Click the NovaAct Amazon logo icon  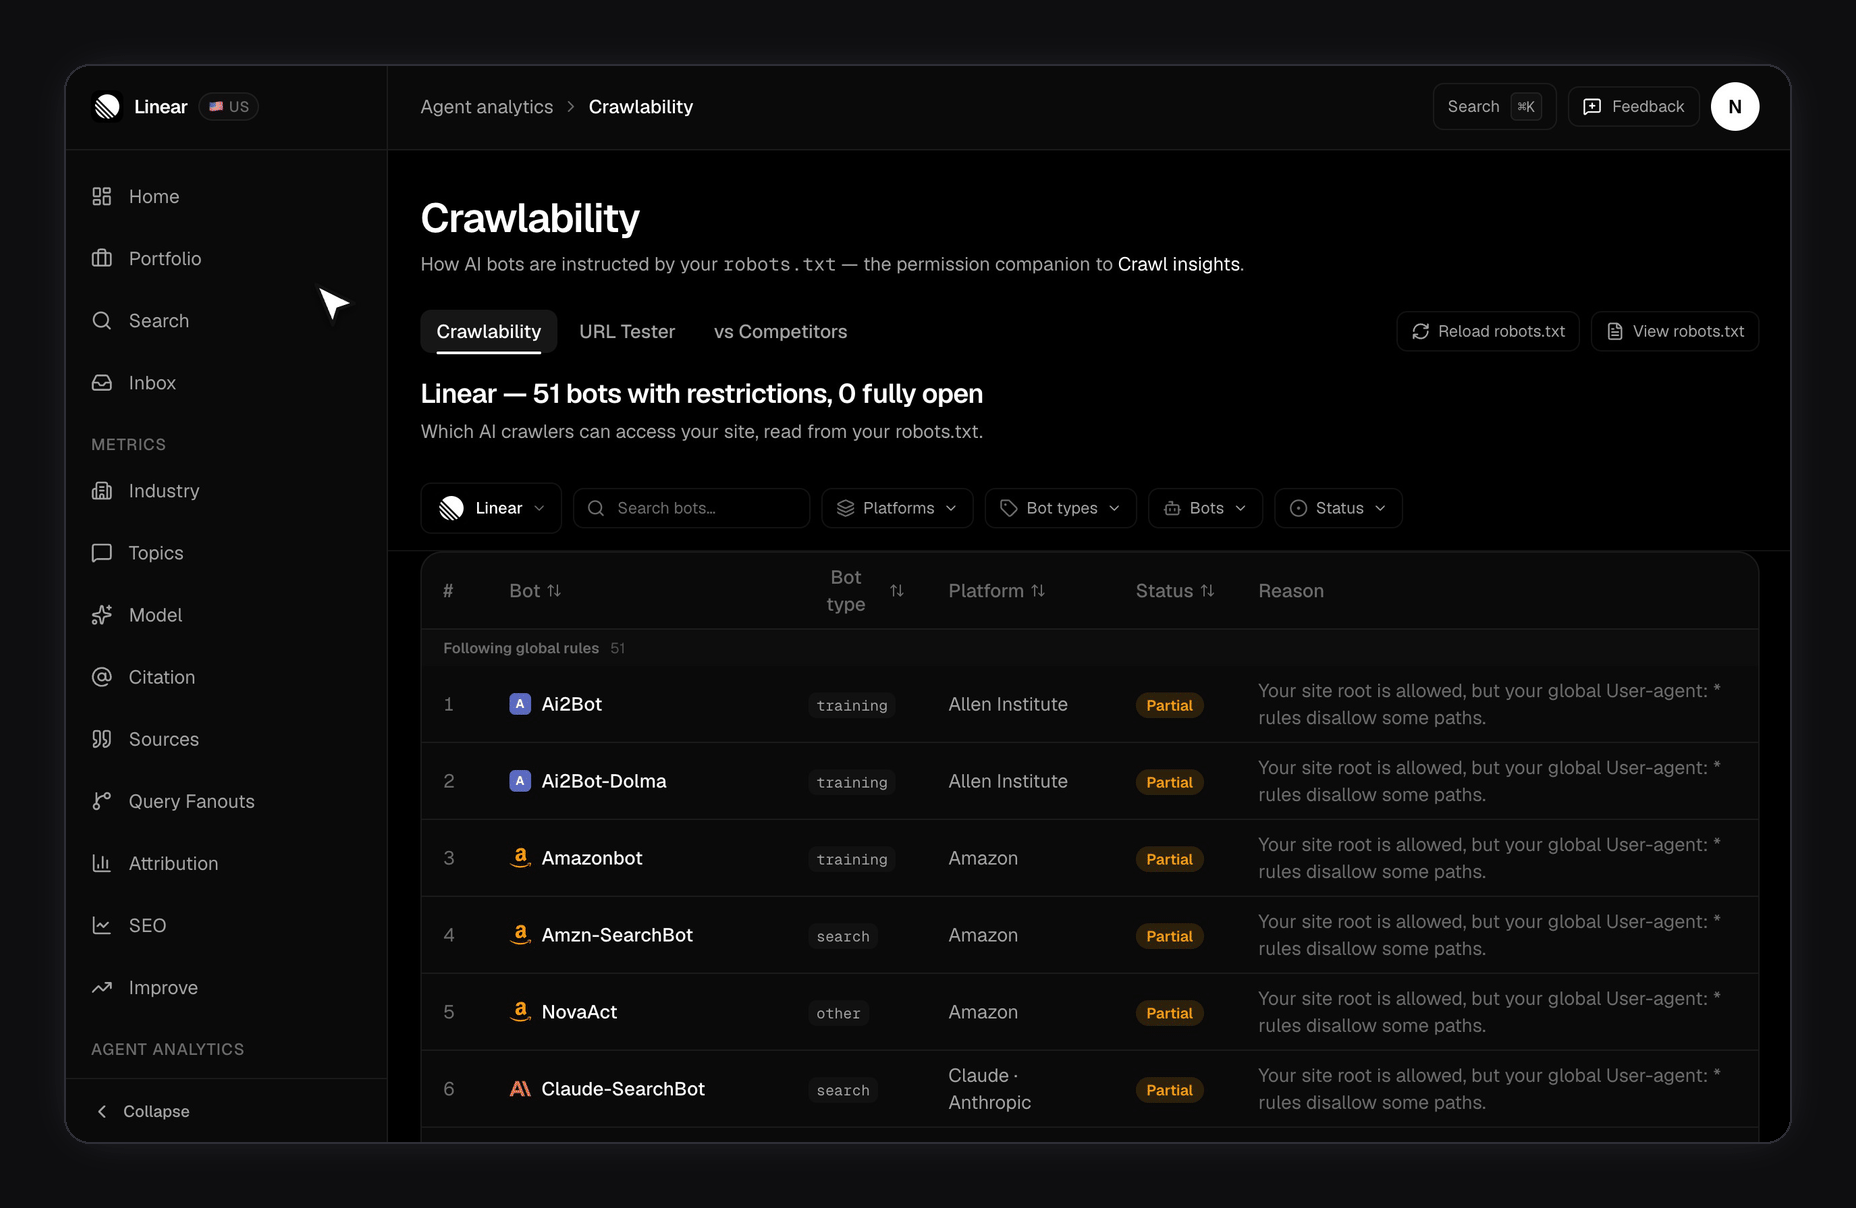point(520,1012)
